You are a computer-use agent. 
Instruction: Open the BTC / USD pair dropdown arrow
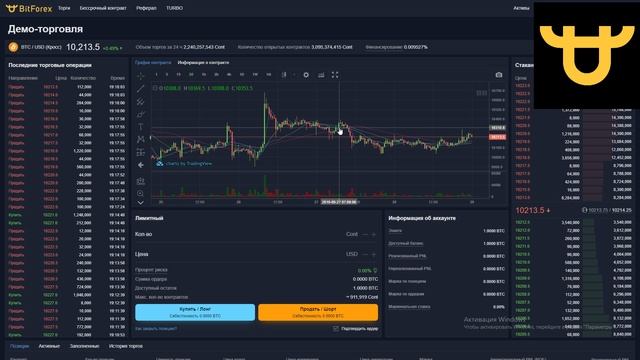point(121,49)
